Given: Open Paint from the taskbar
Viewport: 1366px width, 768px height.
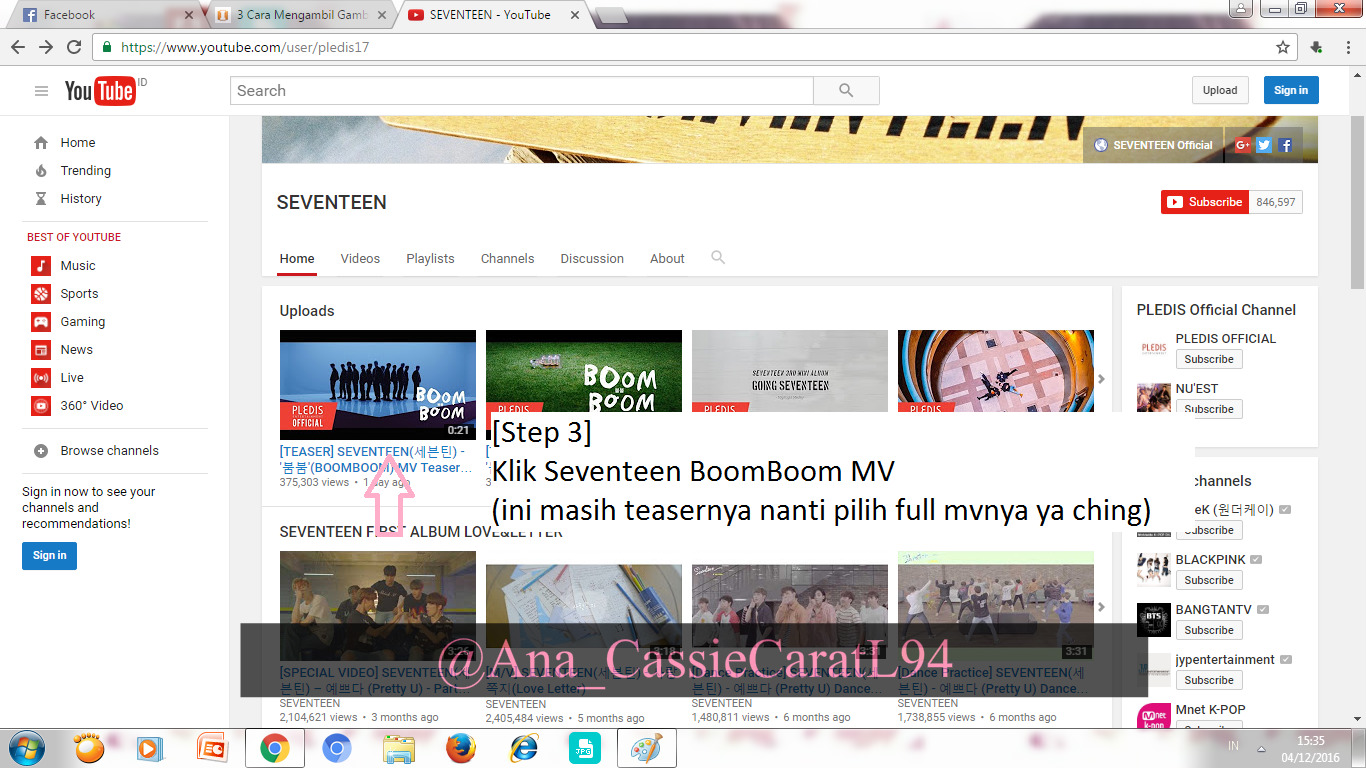Looking at the screenshot, I should click(646, 748).
